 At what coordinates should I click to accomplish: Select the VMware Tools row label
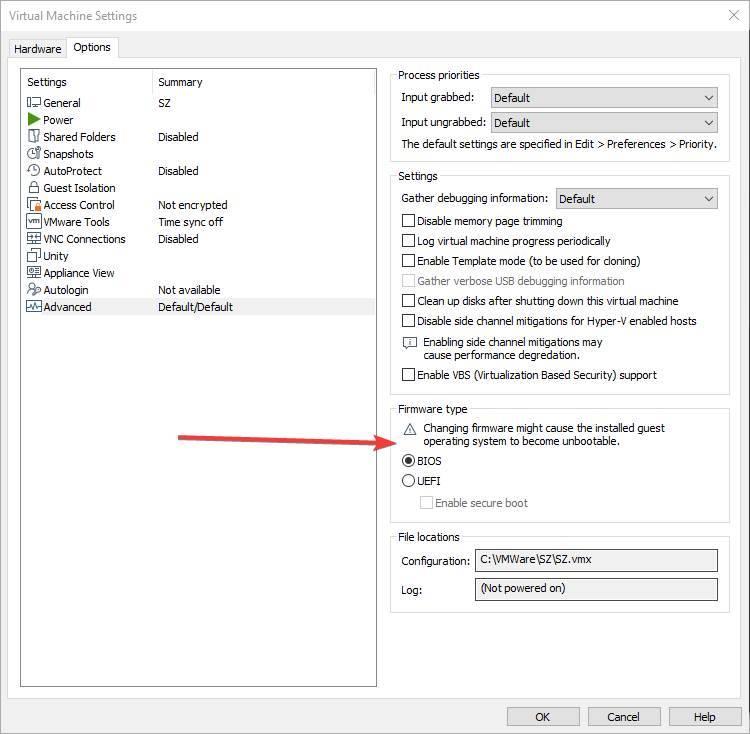pos(77,222)
